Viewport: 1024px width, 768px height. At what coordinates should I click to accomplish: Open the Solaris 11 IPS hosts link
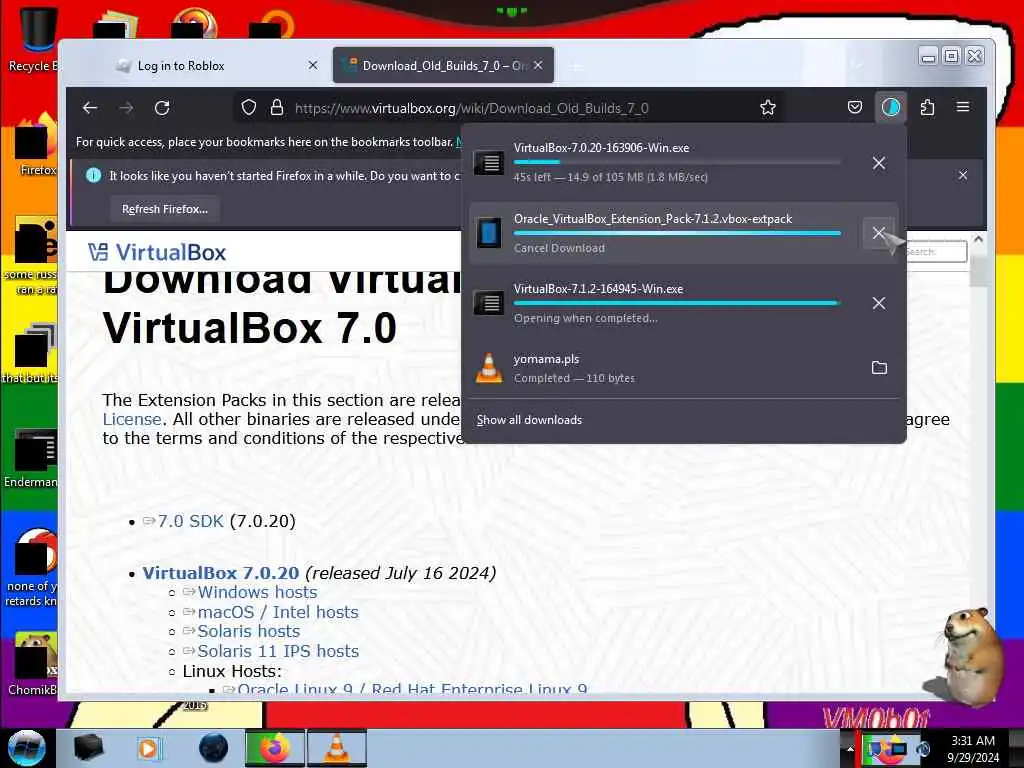pos(278,651)
